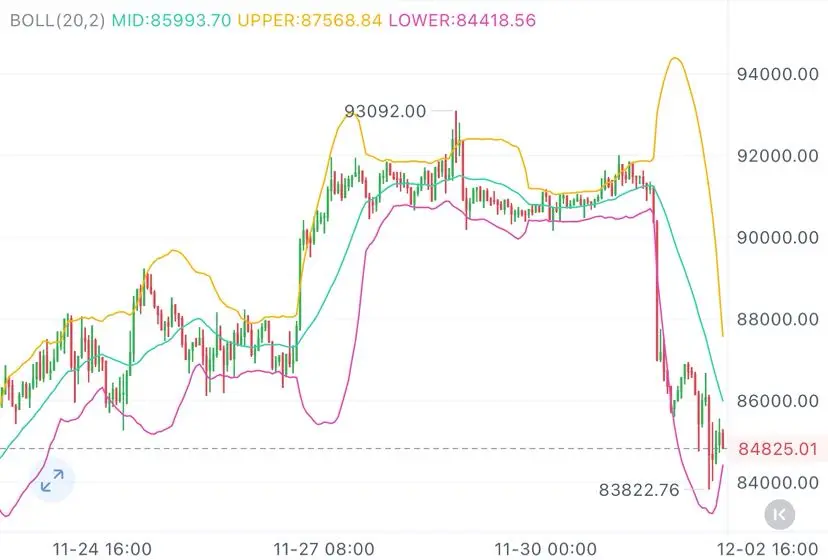Select the MID:85993.70 value
Viewport: 828px width, 560px height.
coord(171,20)
